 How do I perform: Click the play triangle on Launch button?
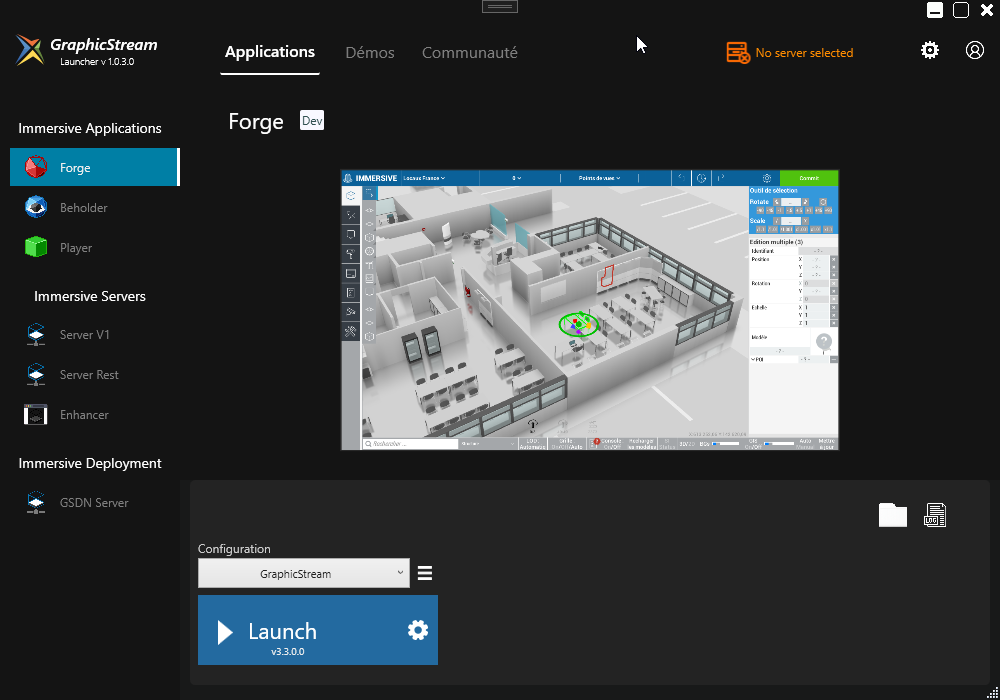[x=224, y=632]
